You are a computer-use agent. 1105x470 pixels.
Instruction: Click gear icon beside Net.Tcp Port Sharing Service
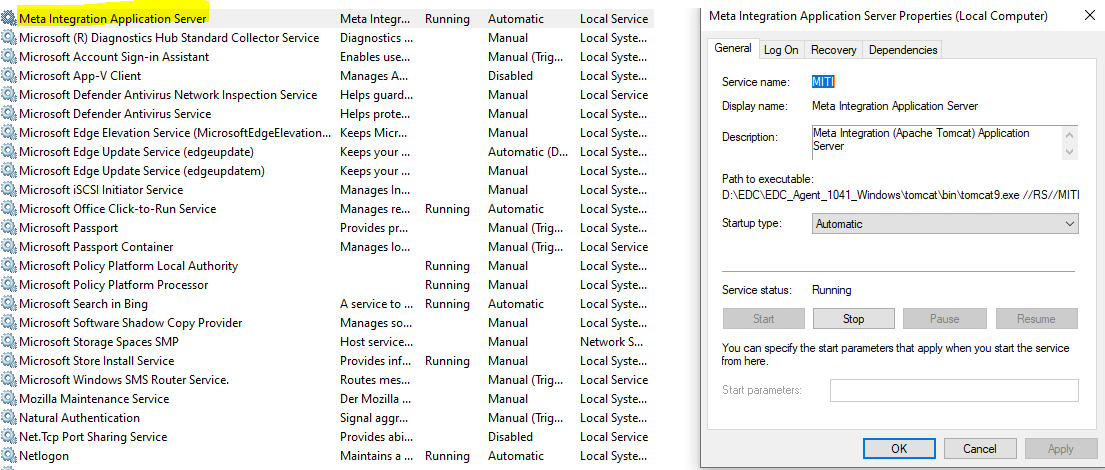point(8,437)
